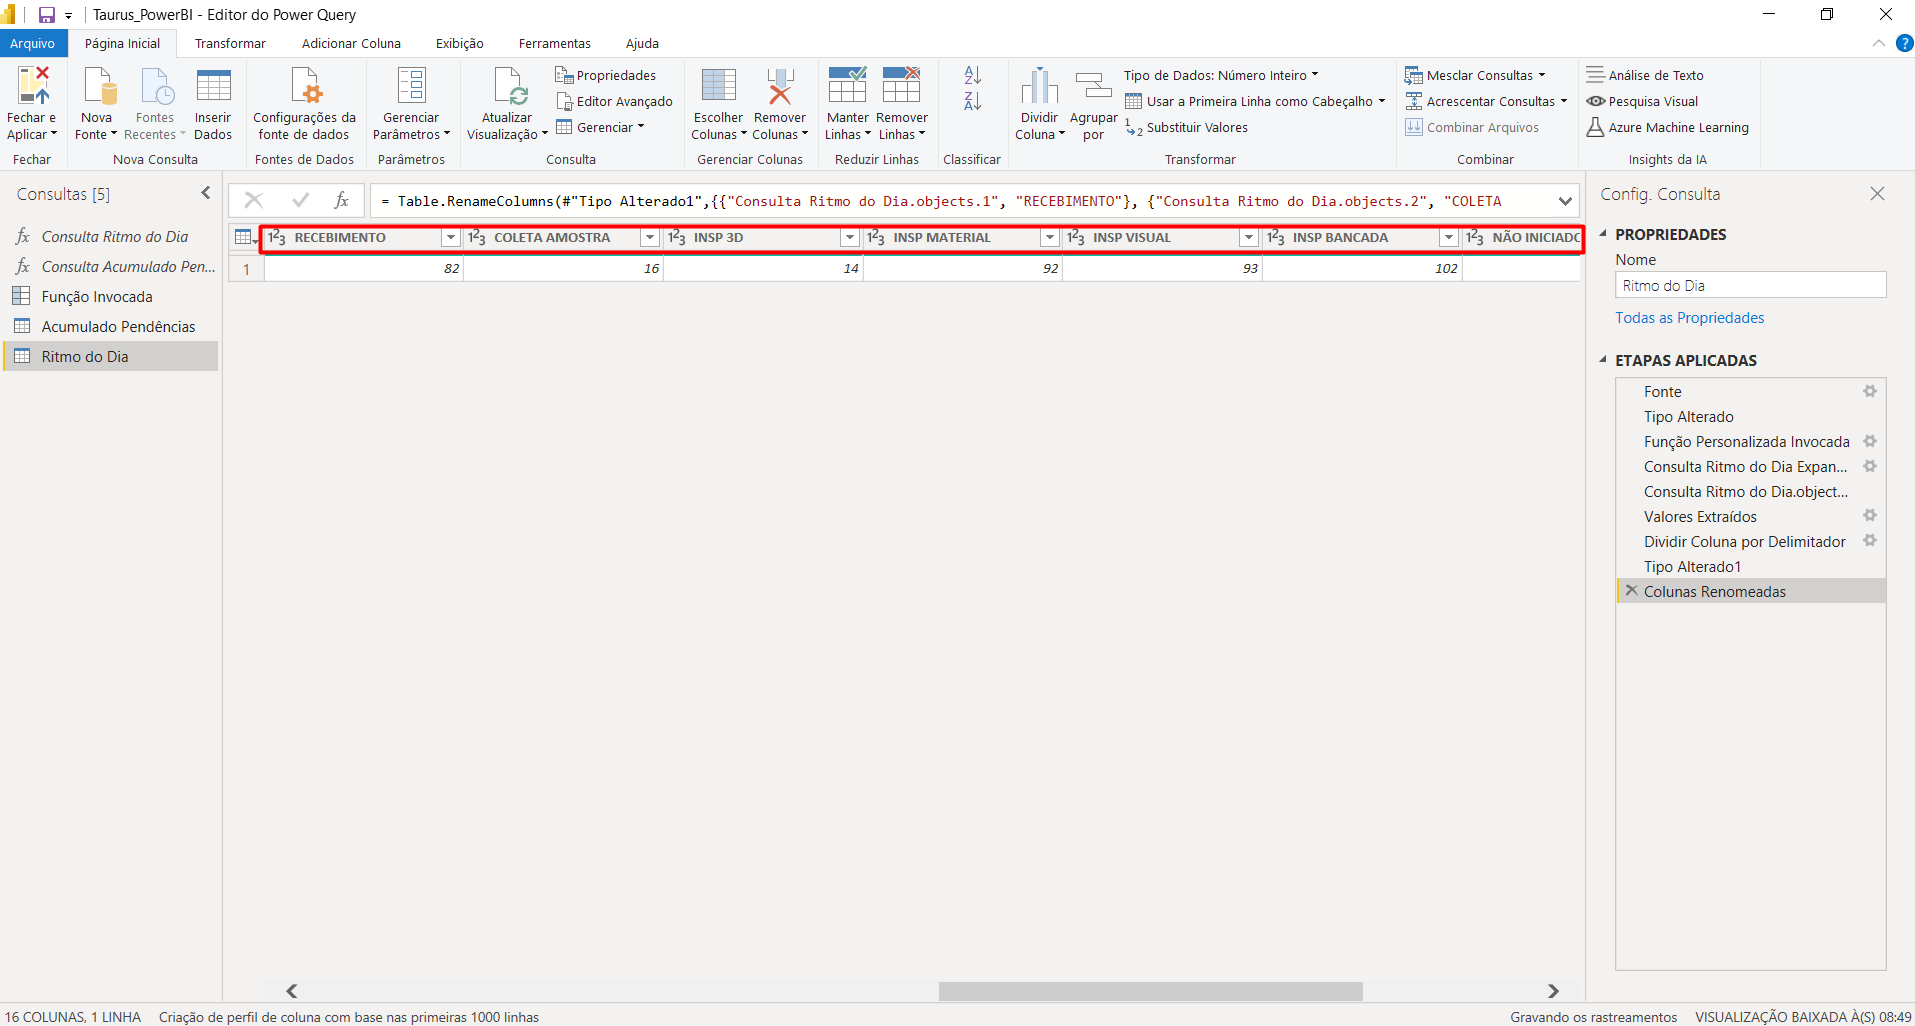Click the Remover Colunas icon

pyautogui.click(x=780, y=86)
